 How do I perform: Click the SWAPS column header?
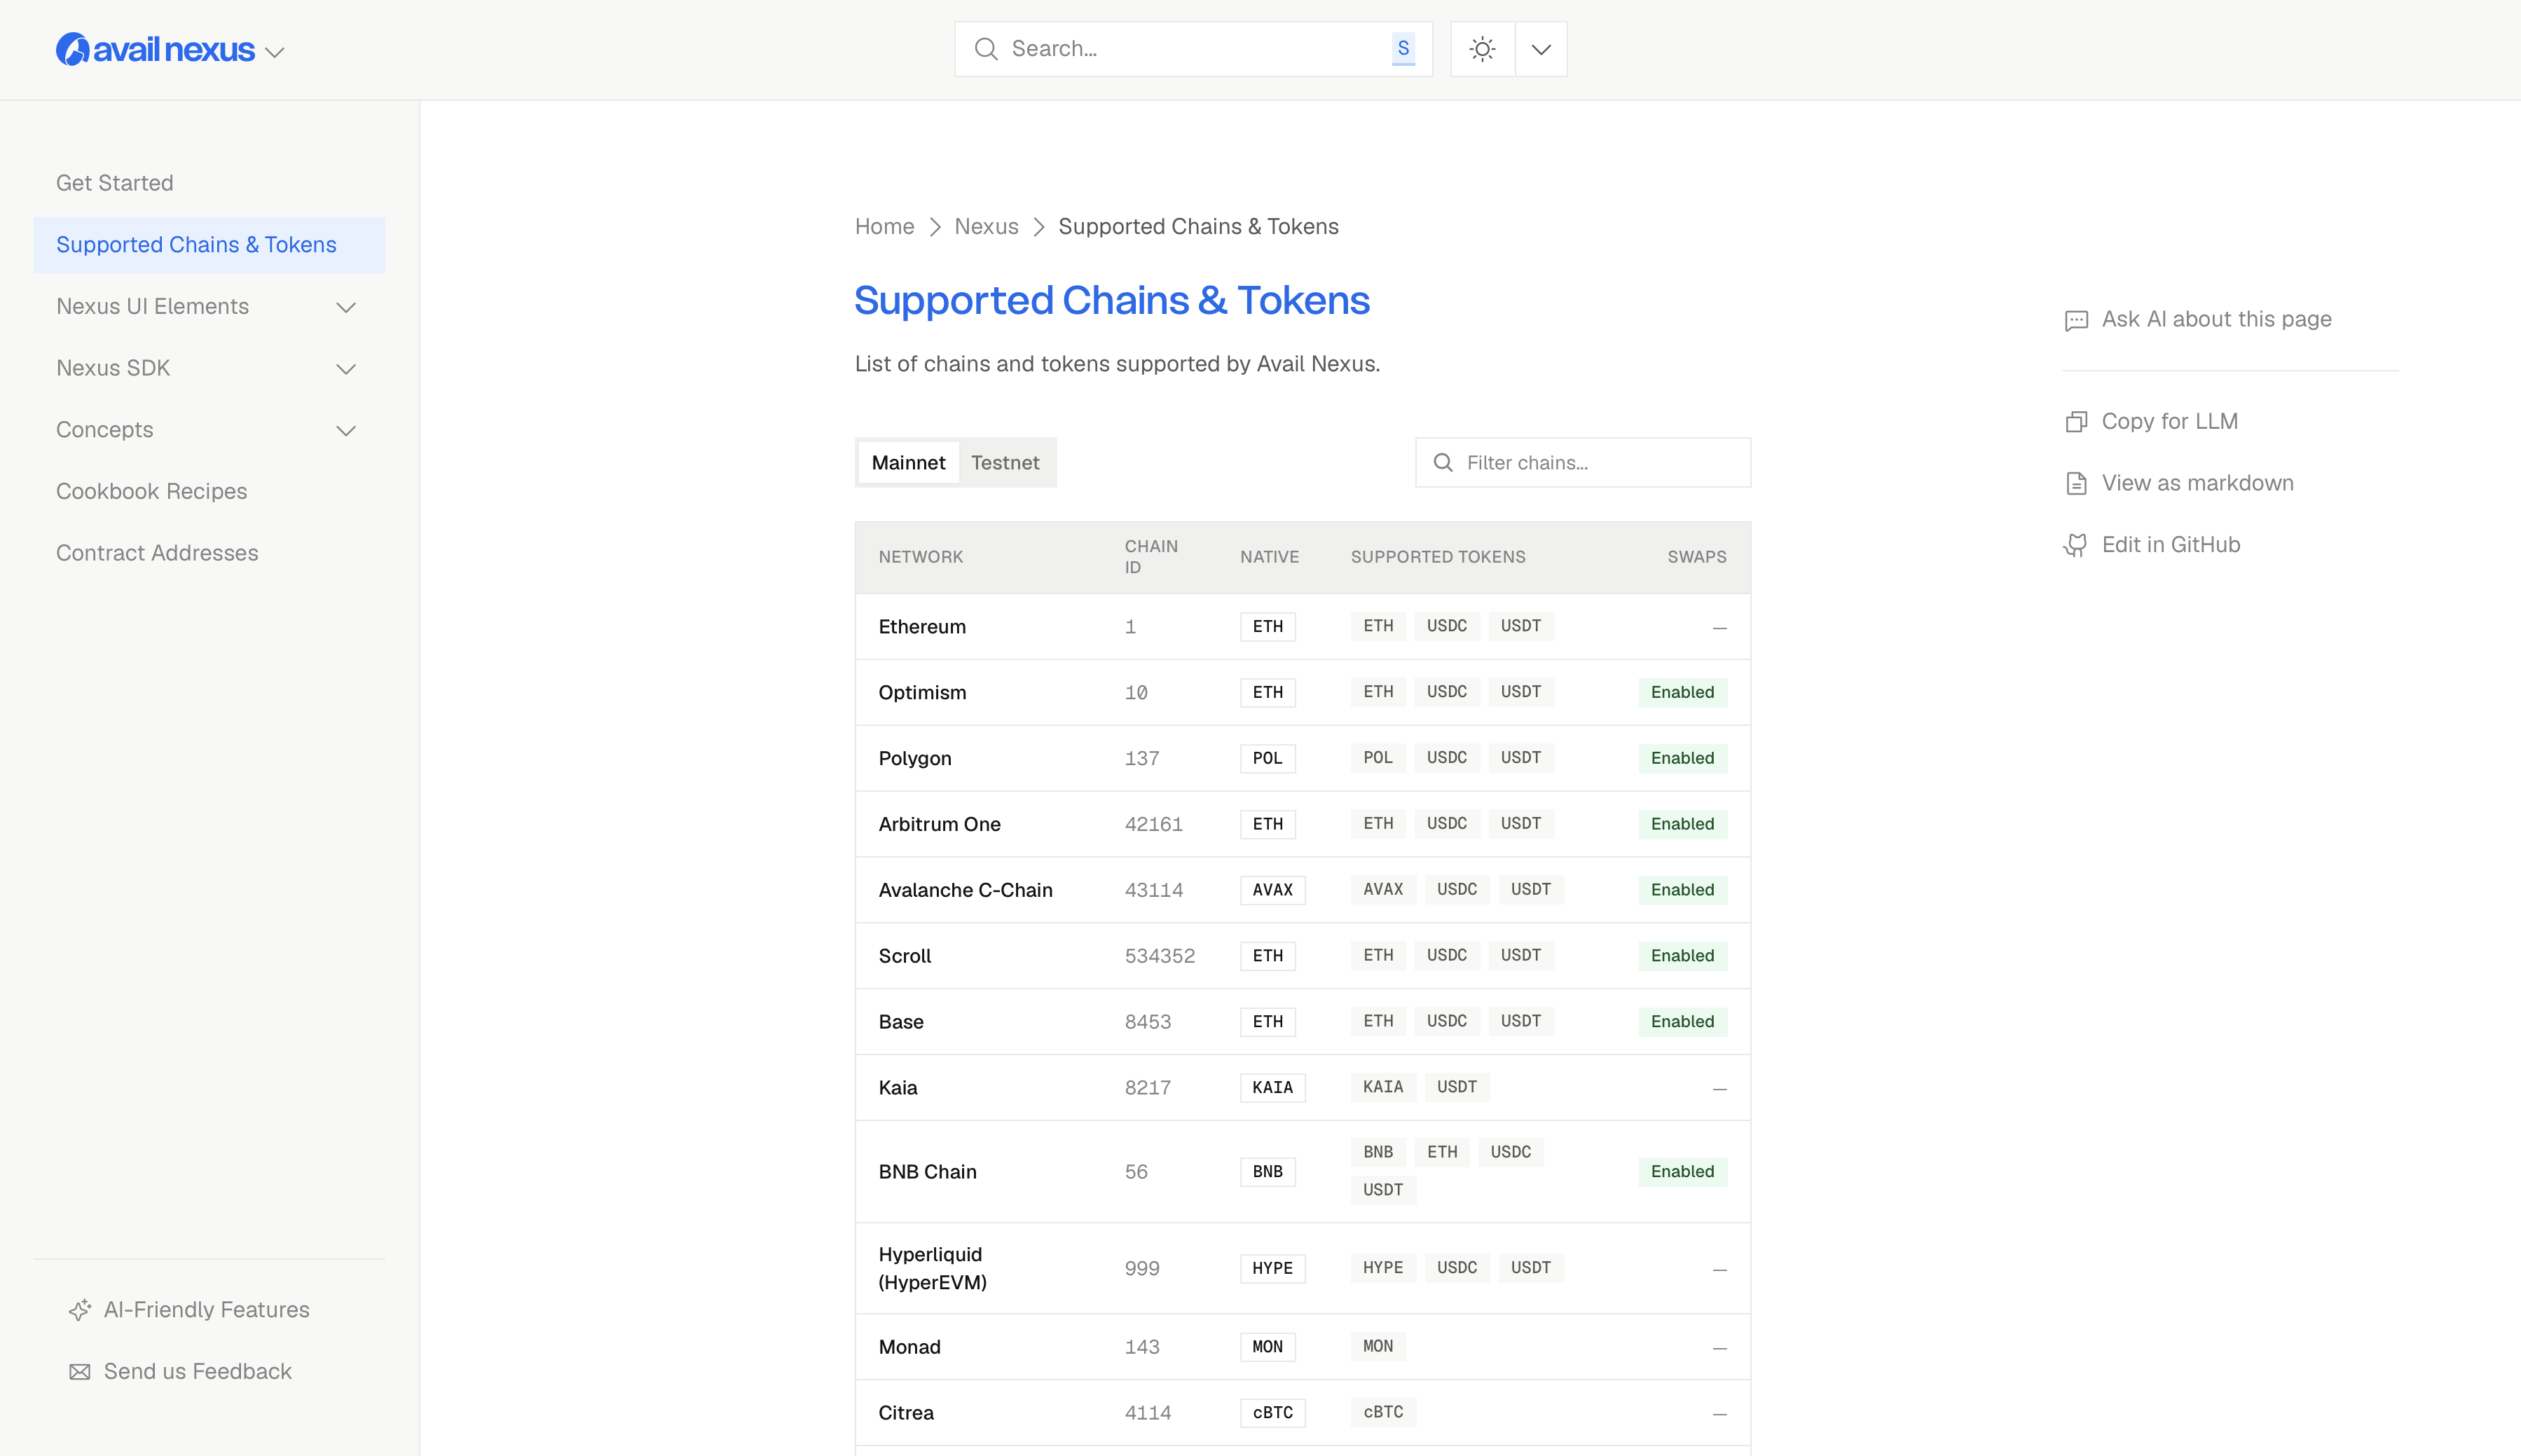(1697, 557)
